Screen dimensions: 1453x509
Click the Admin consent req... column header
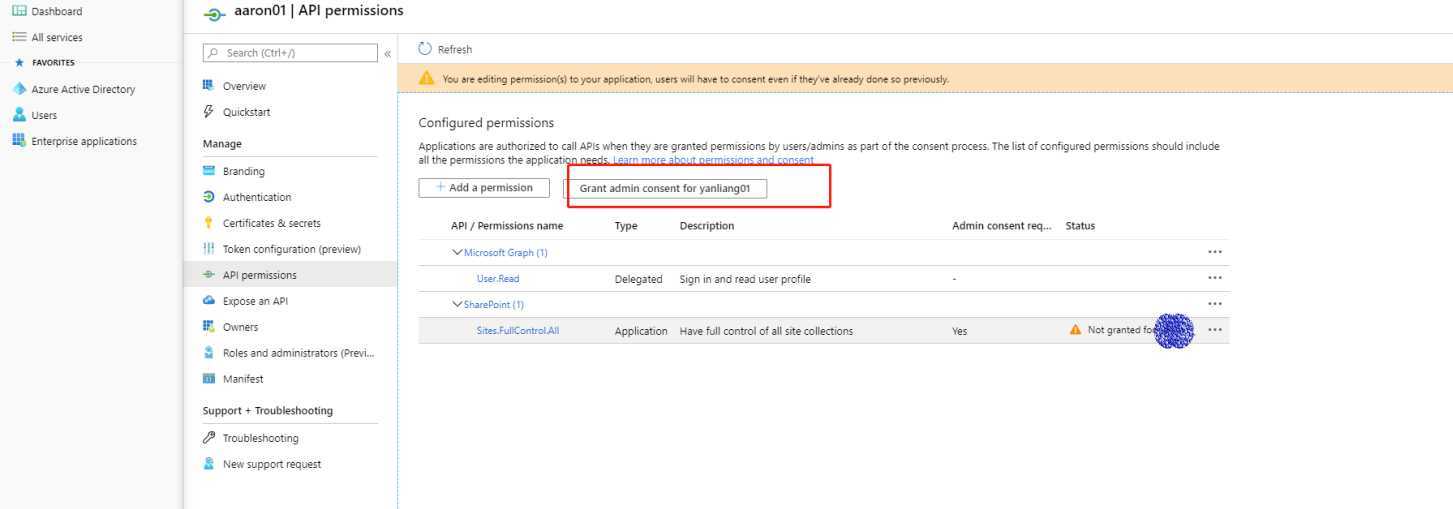1002,226
